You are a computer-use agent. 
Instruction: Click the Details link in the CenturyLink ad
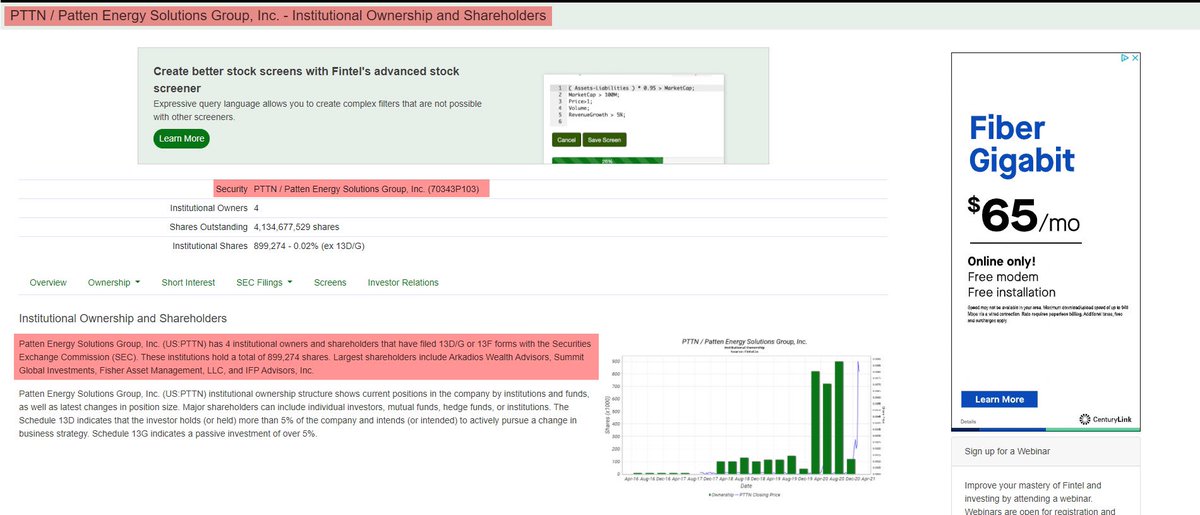[968, 422]
